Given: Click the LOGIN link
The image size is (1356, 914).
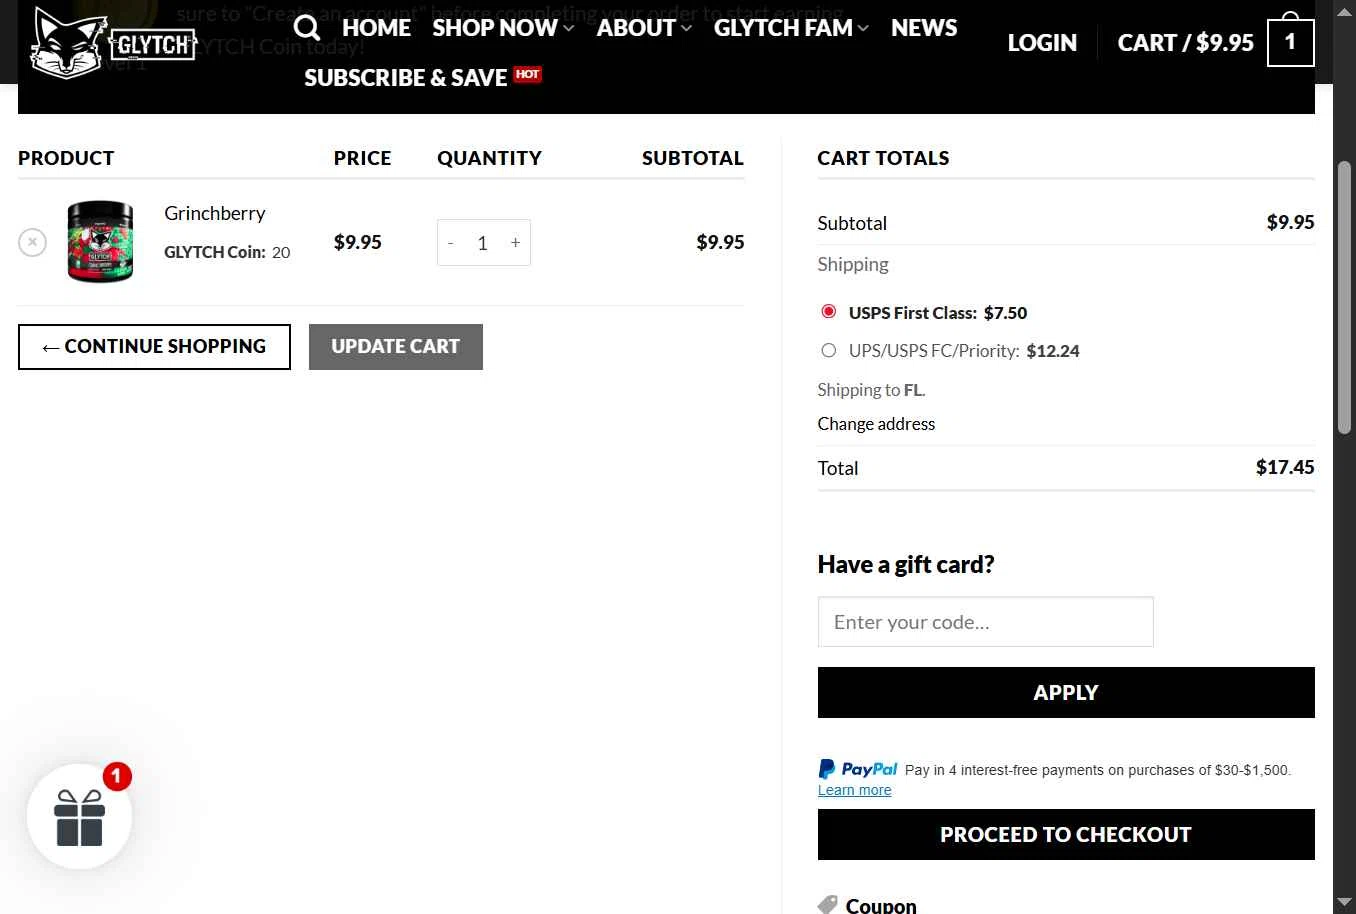Looking at the screenshot, I should click(1042, 42).
